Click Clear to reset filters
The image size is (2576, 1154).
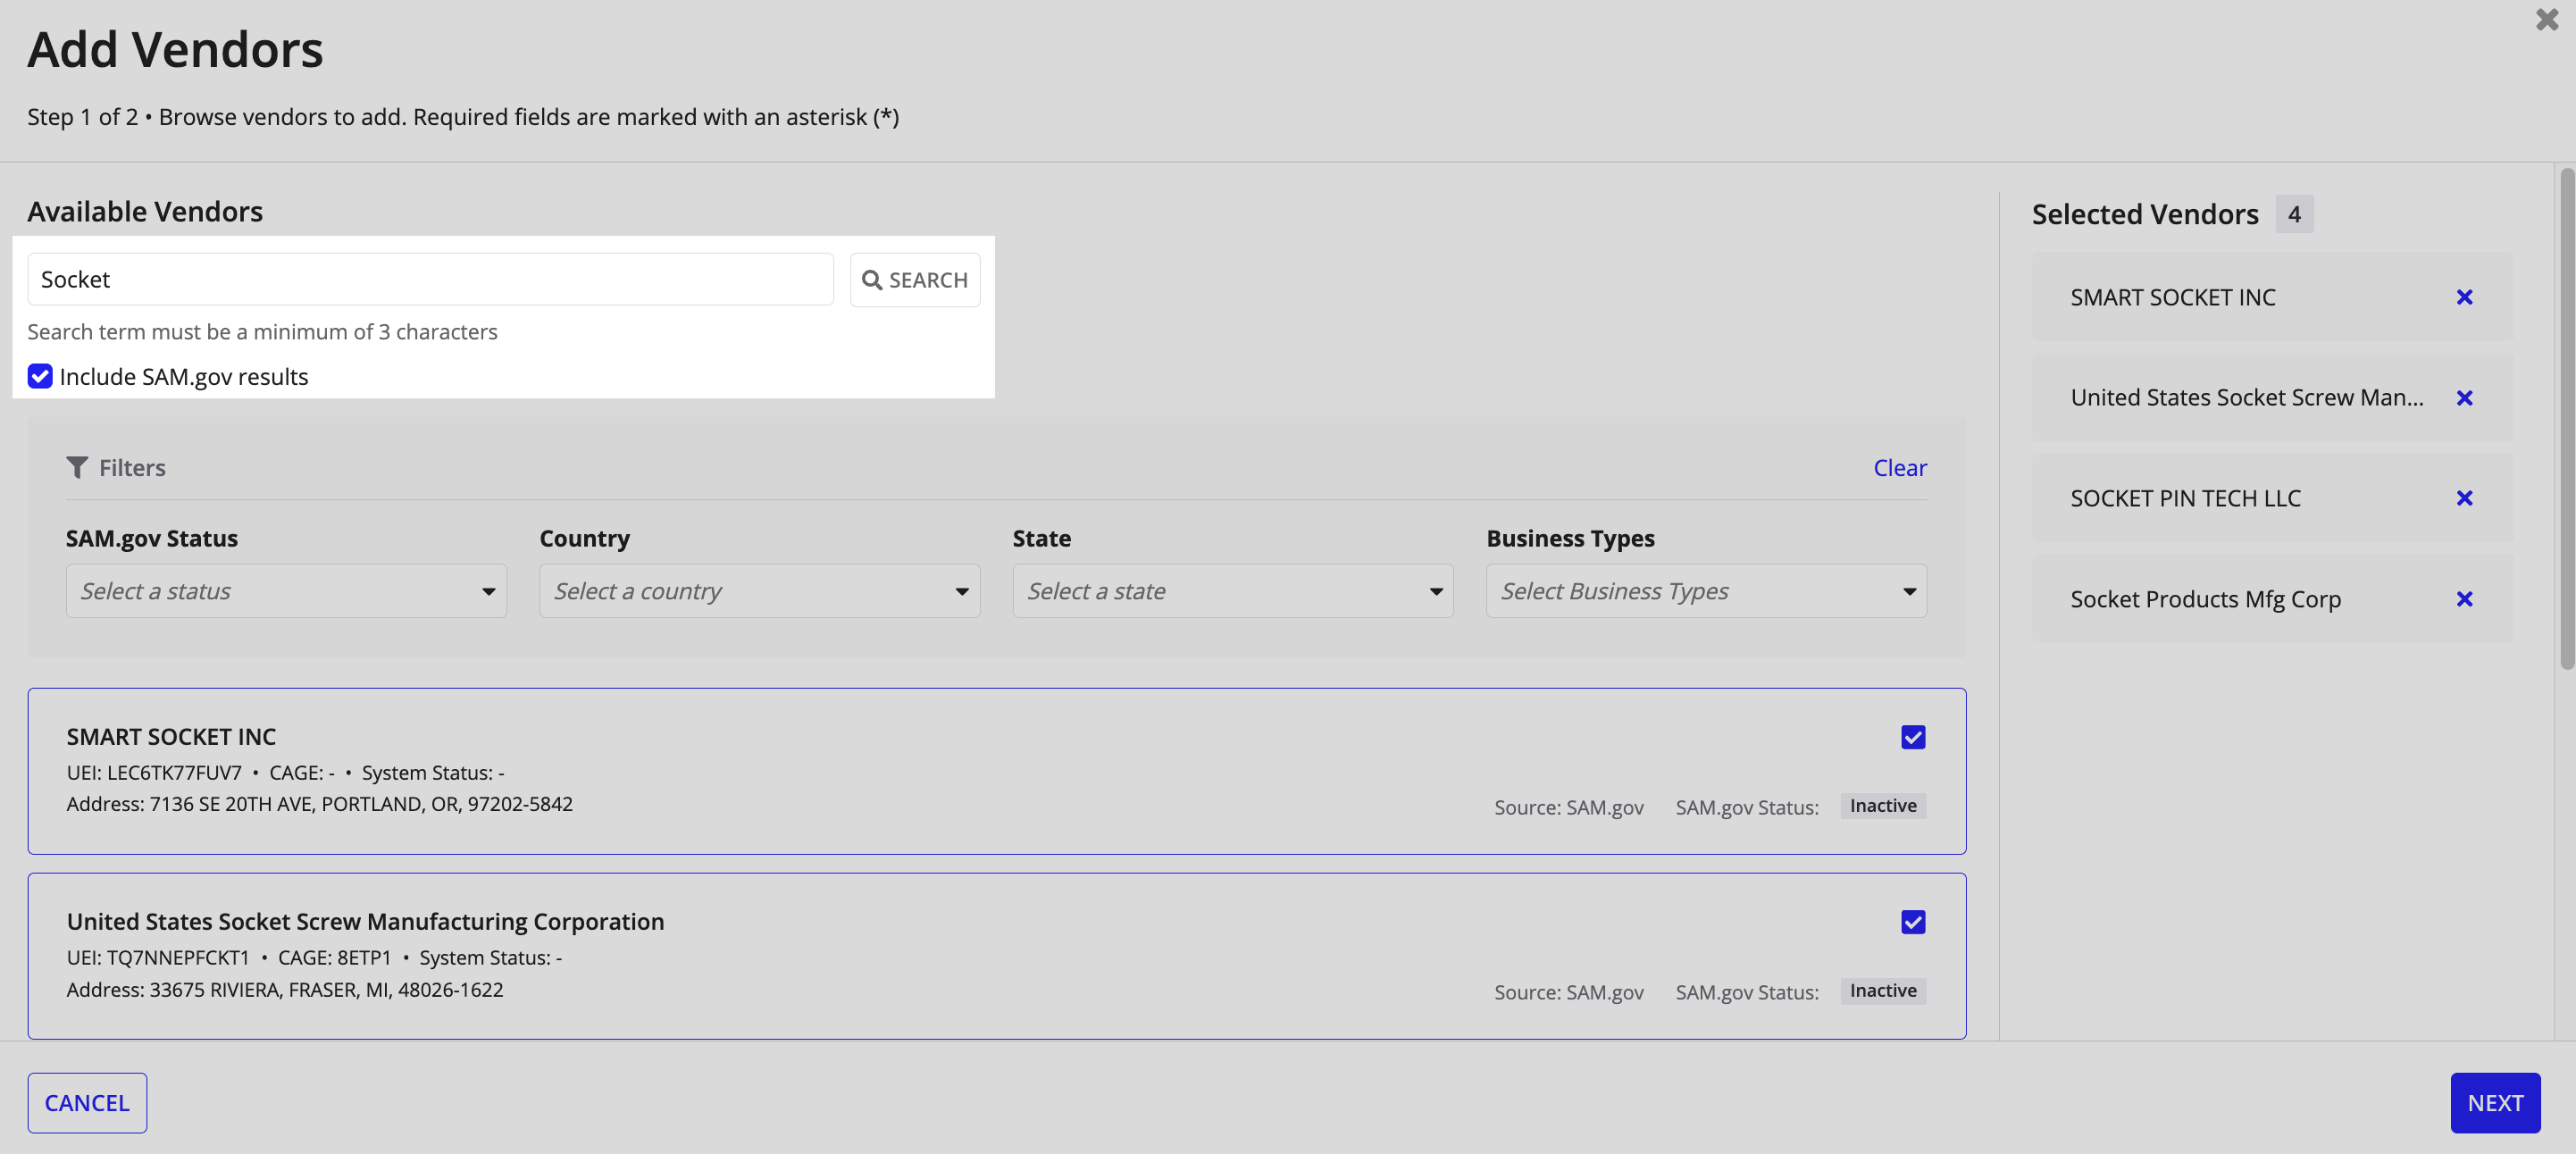[1899, 468]
